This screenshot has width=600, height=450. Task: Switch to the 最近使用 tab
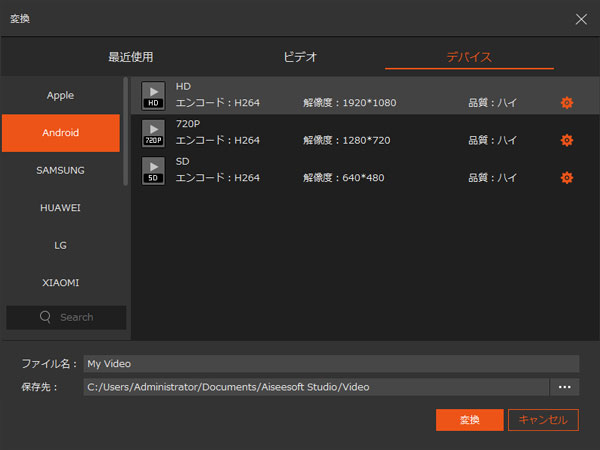131,57
